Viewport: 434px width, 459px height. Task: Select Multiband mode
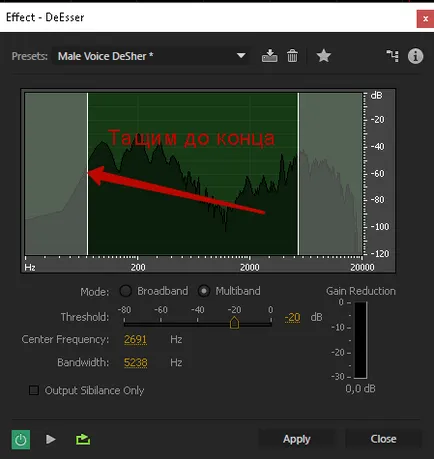click(x=204, y=291)
